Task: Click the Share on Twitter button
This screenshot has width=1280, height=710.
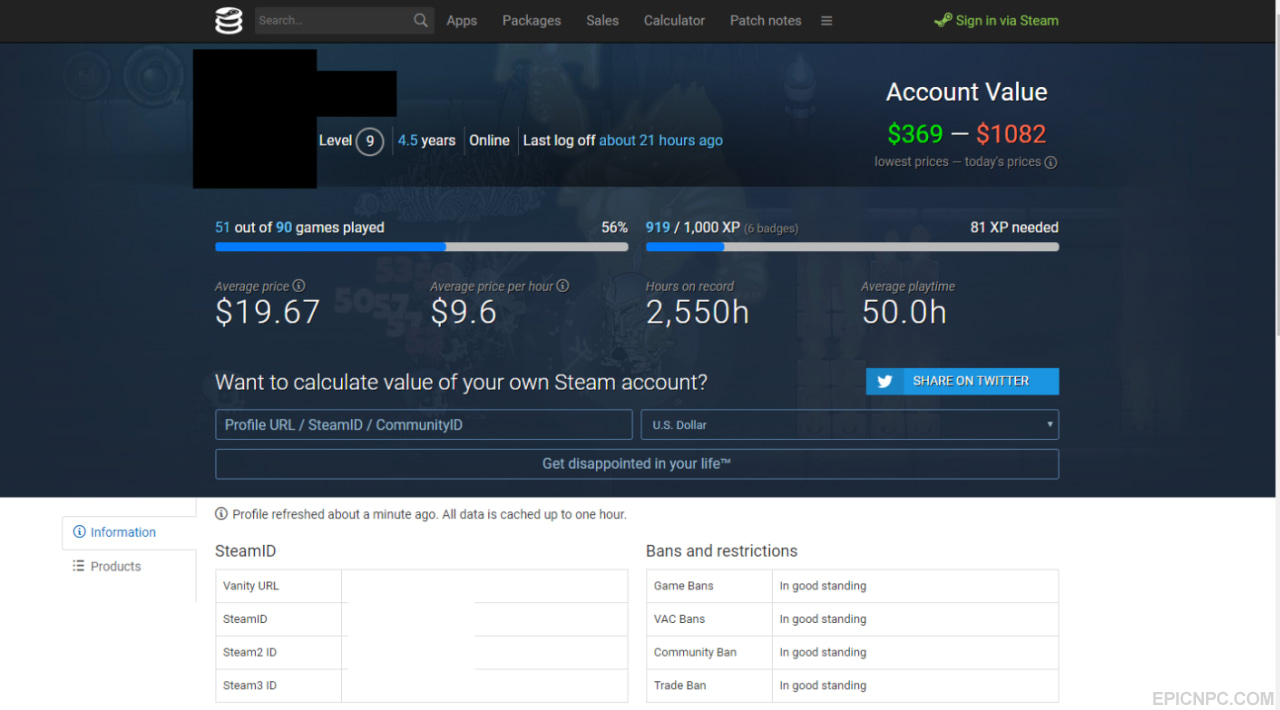Action: click(962, 381)
